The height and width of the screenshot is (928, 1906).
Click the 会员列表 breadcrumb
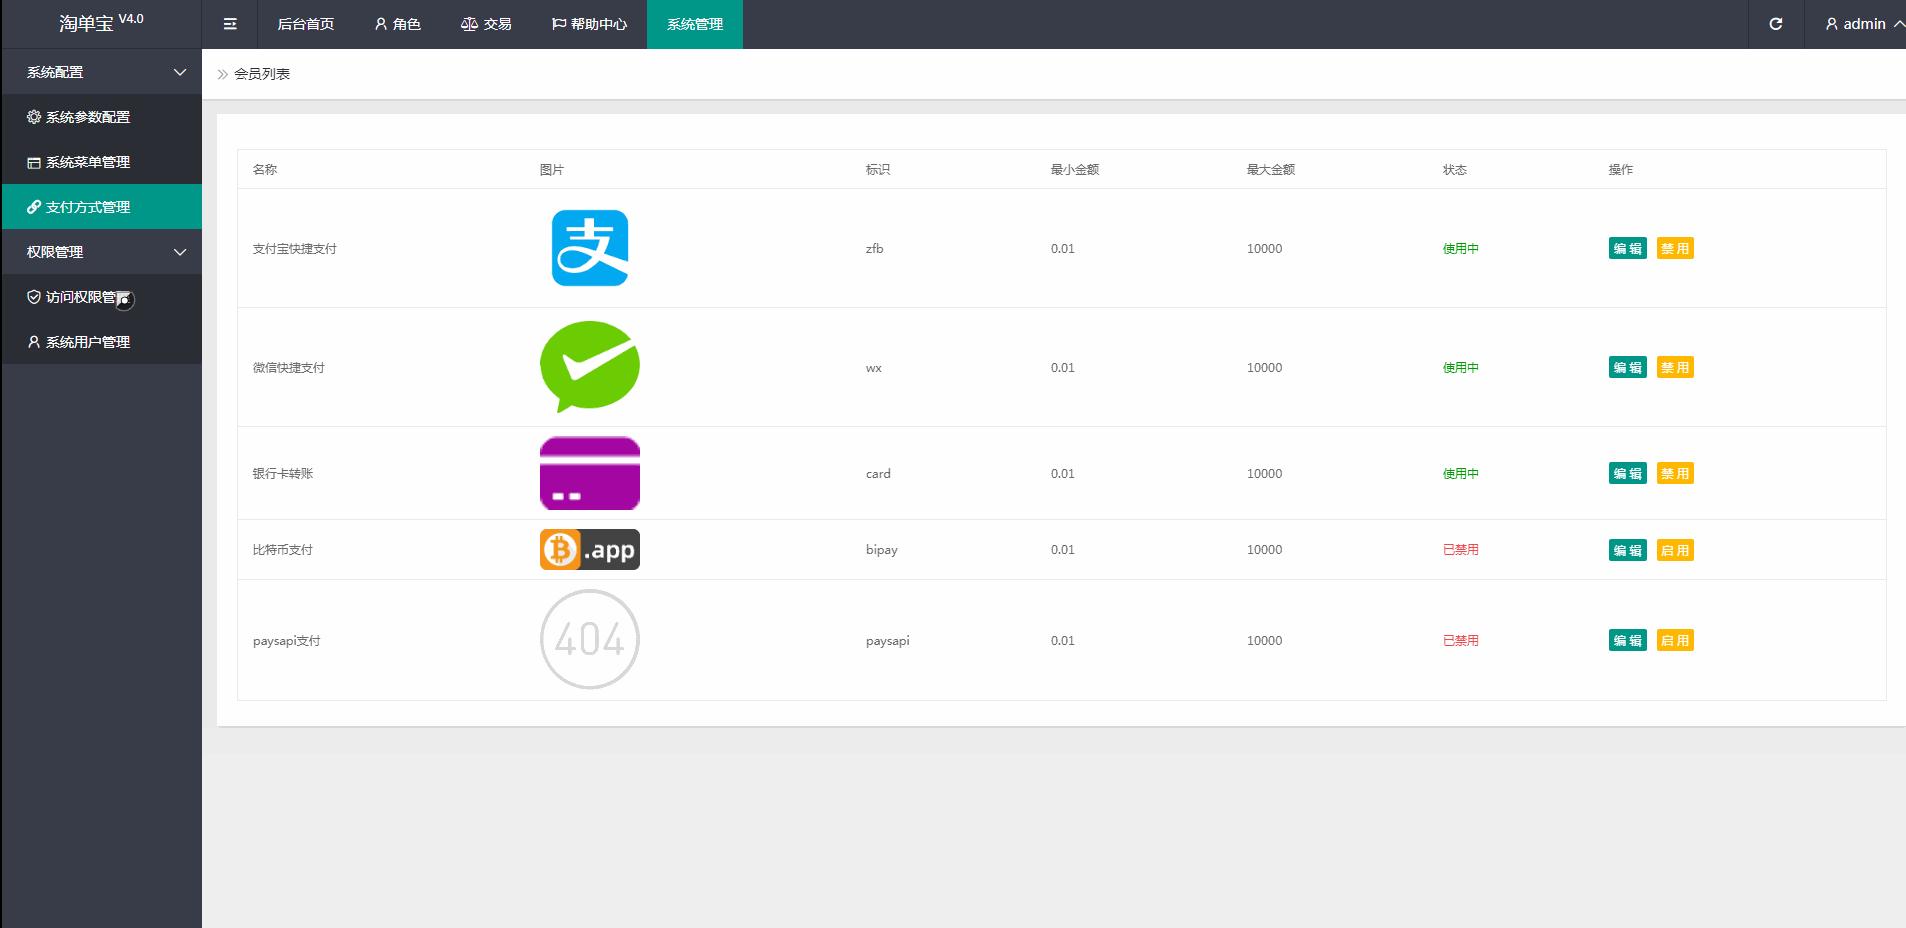click(262, 74)
